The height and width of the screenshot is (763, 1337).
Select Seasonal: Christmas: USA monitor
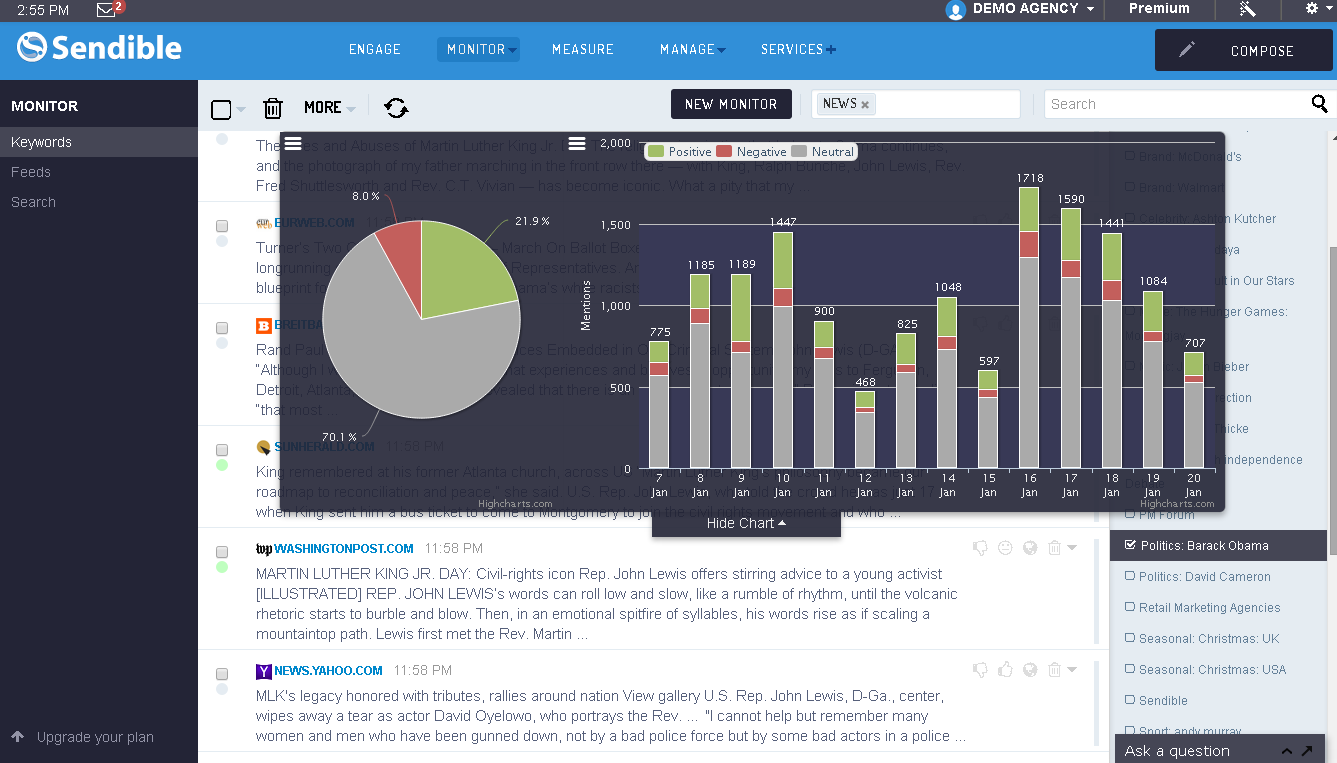[x=1212, y=669]
